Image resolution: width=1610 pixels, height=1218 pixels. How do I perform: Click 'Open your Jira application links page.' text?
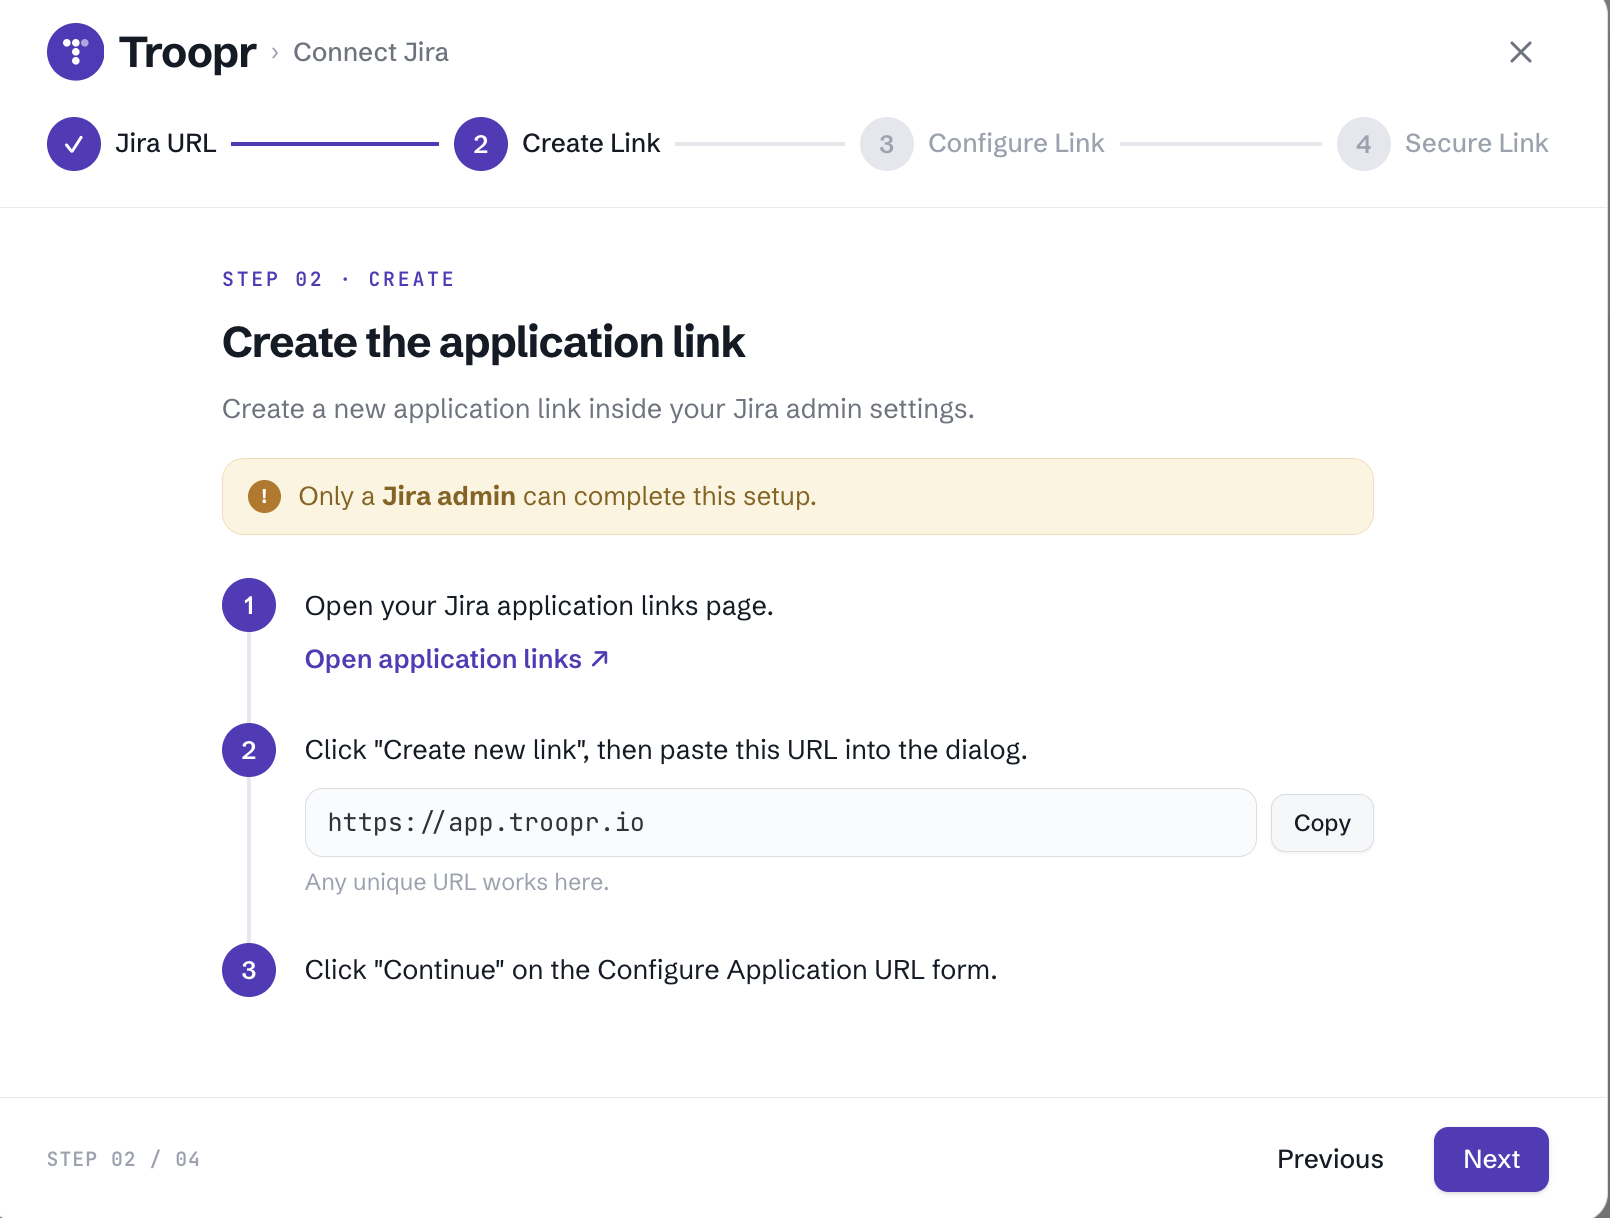[x=539, y=606]
